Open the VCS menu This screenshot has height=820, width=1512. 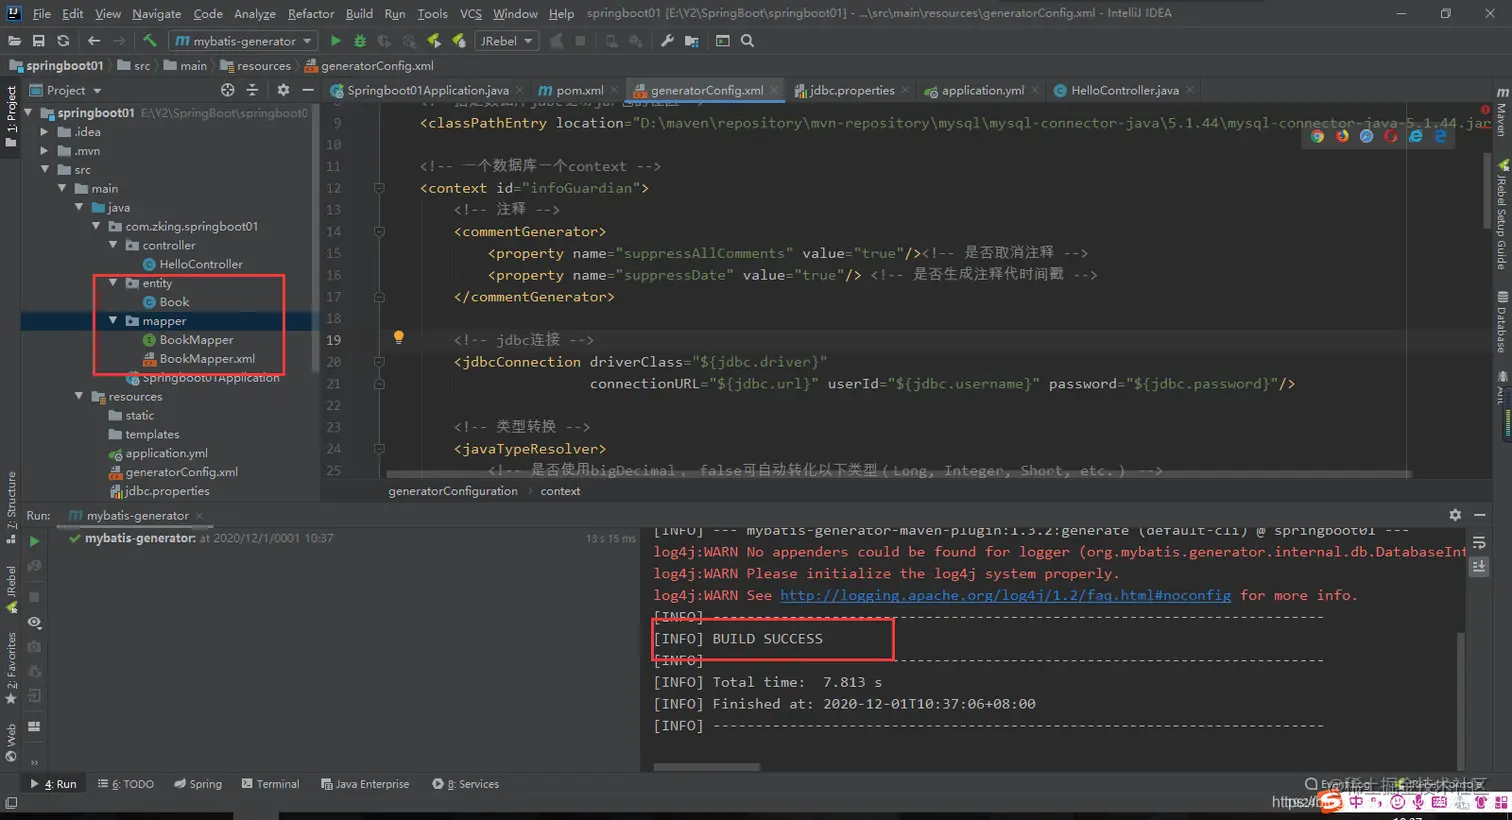point(471,14)
